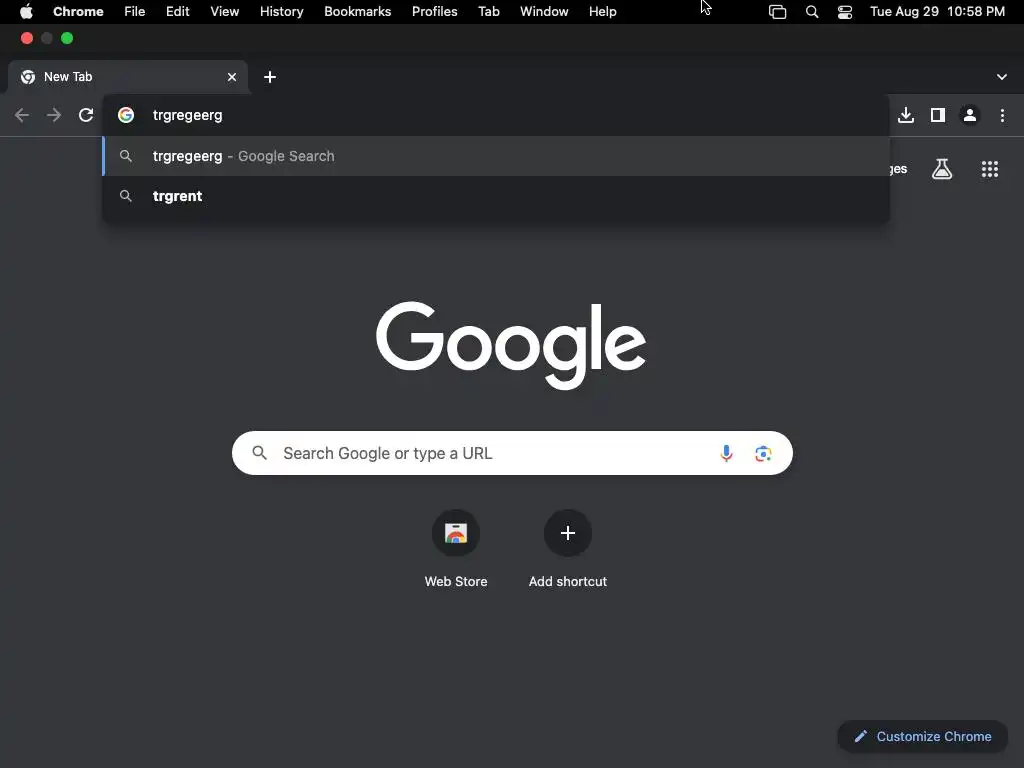Click the Customize Chrome button
This screenshot has width=1024, height=768.
(x=923, y=737)
